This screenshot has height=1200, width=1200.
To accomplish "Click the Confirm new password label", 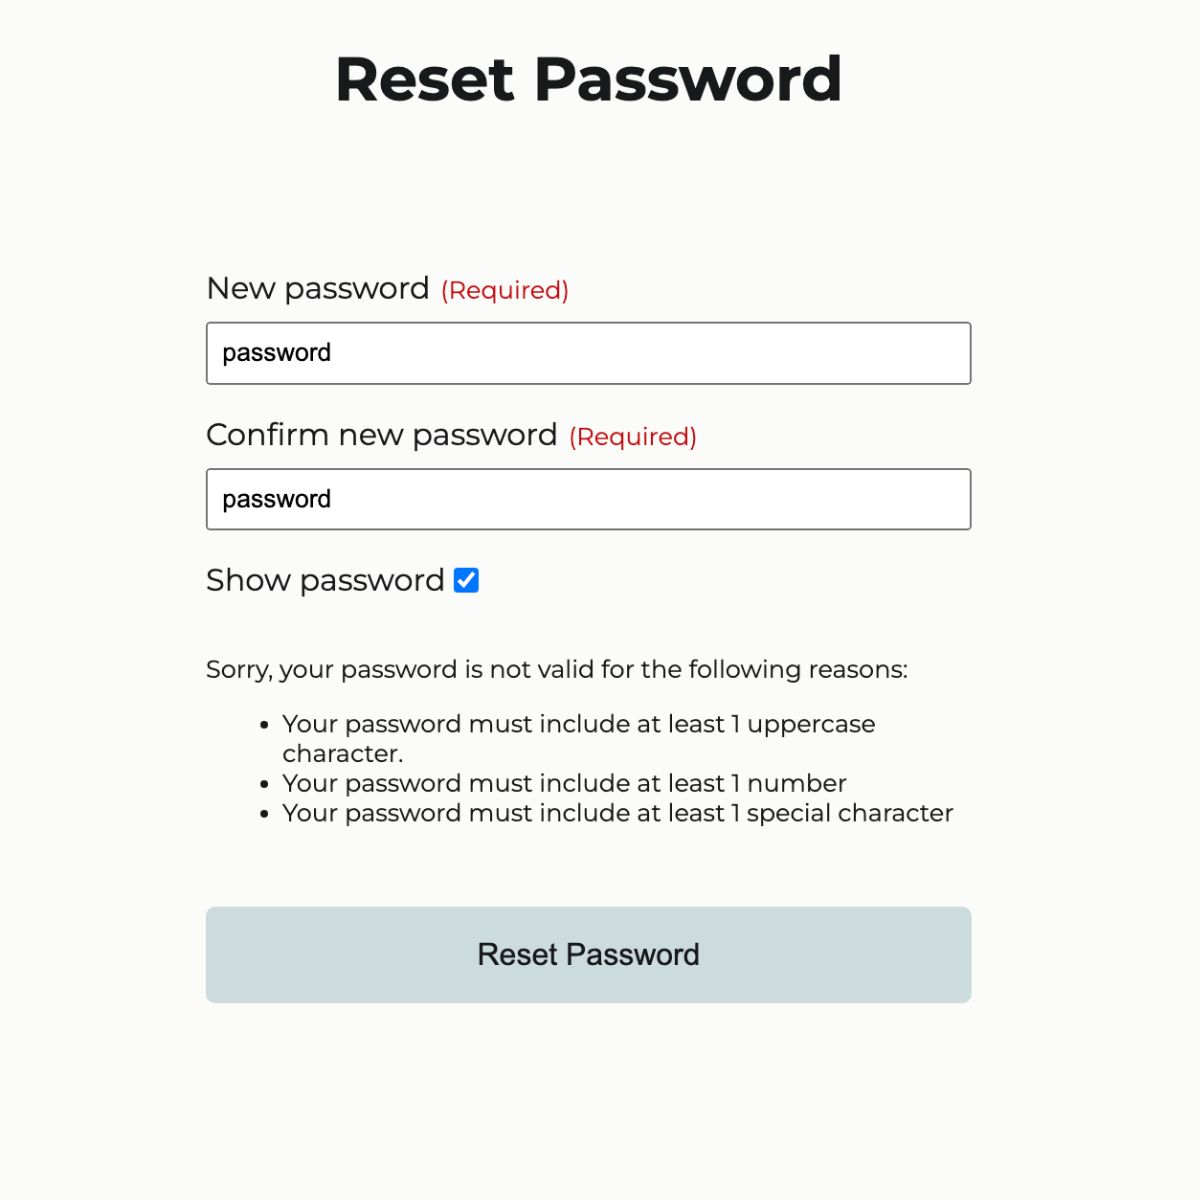I will 382,435.
